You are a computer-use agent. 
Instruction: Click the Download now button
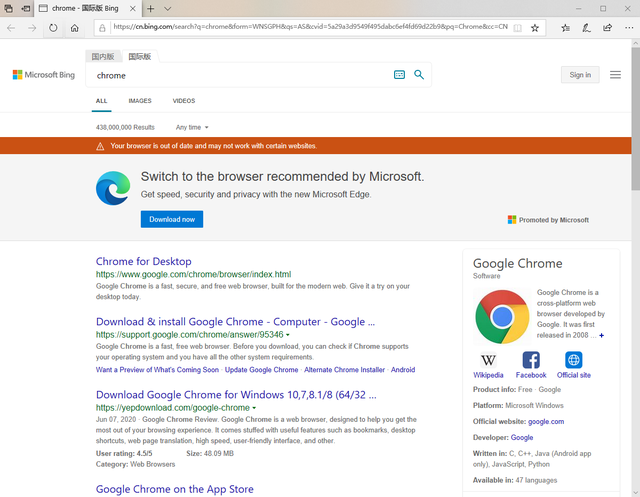172,219
